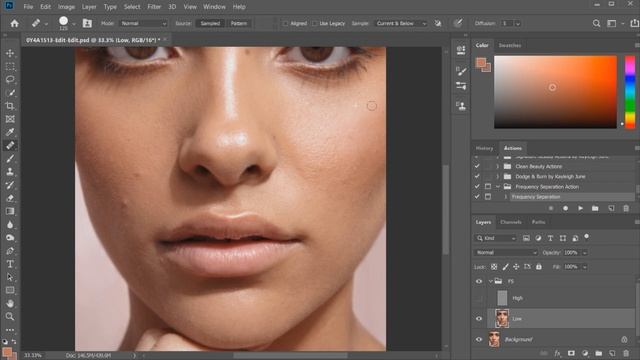Create new adjustment layer icon
The image size is (640, 360).
pyautogui.click(x=585, y=353)
